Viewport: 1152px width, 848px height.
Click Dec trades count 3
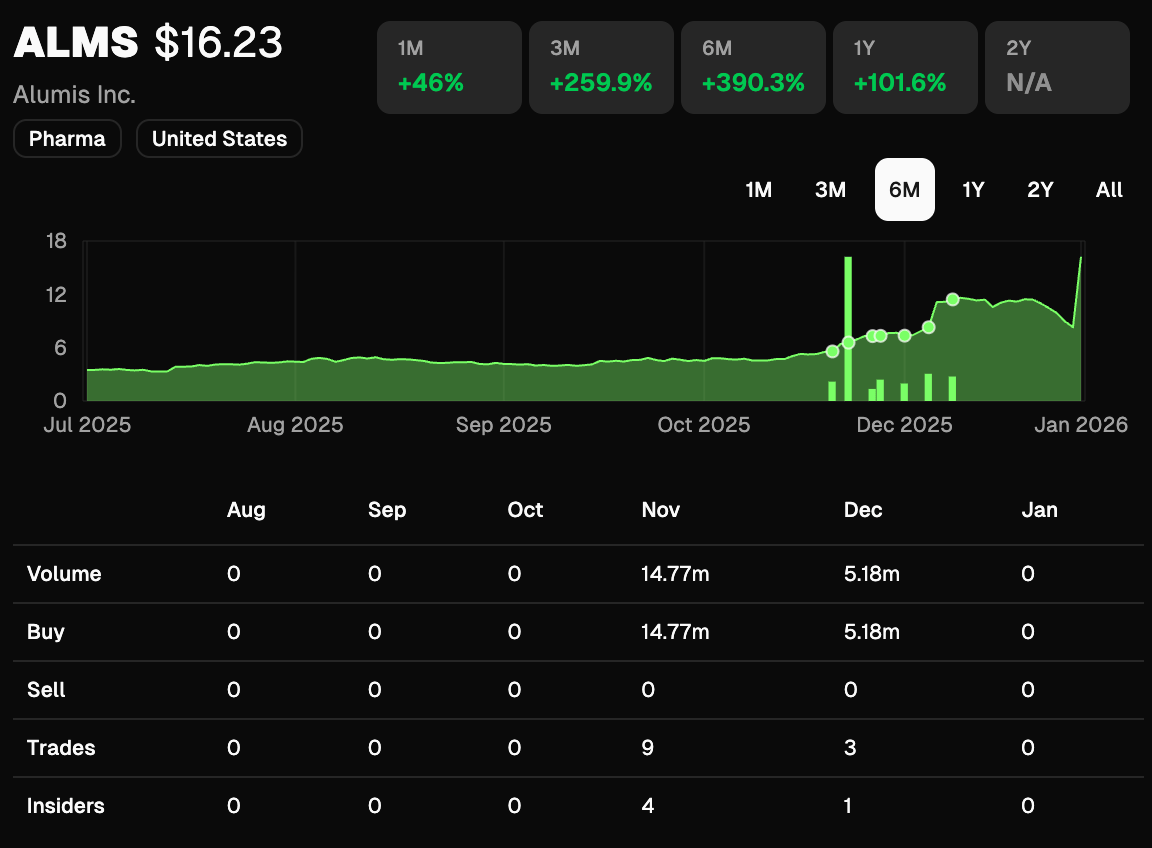850,747
